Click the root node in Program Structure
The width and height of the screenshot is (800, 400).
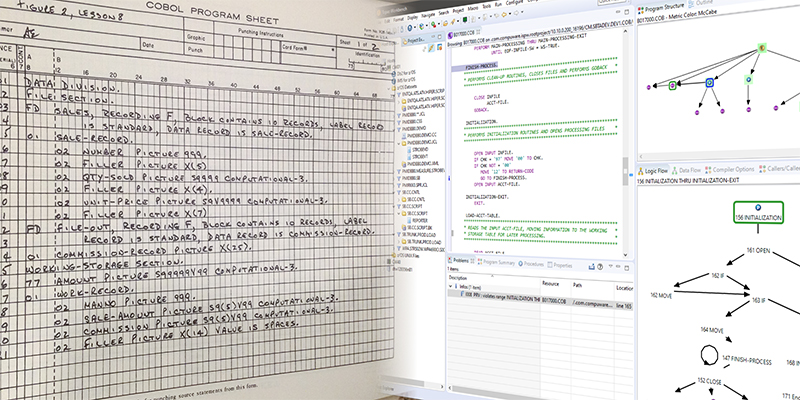(761, 47)
